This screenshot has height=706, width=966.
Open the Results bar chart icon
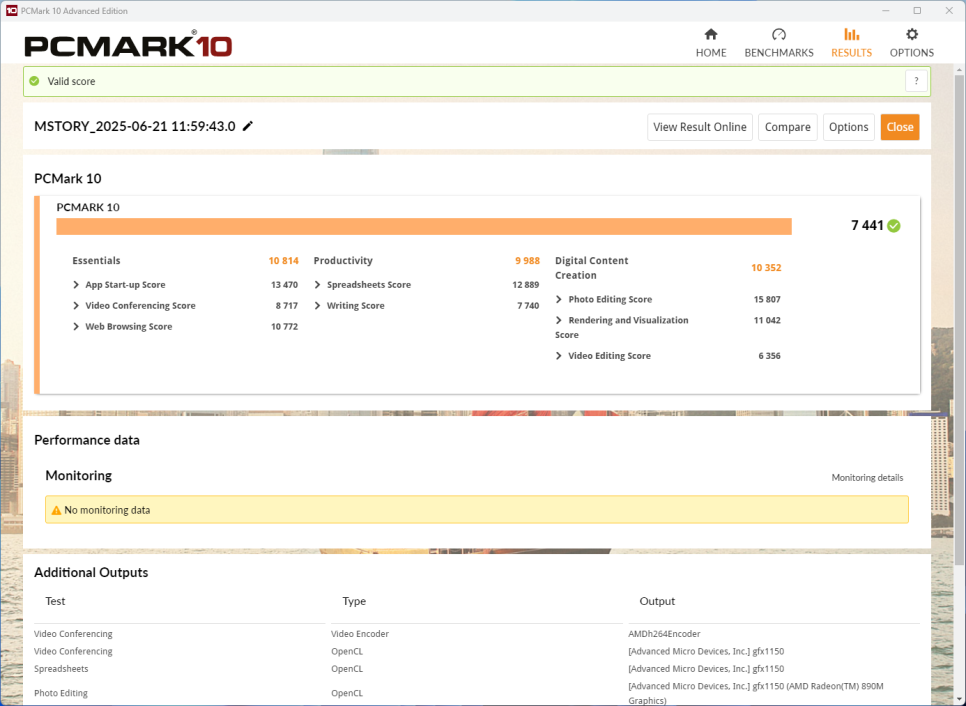851,35
